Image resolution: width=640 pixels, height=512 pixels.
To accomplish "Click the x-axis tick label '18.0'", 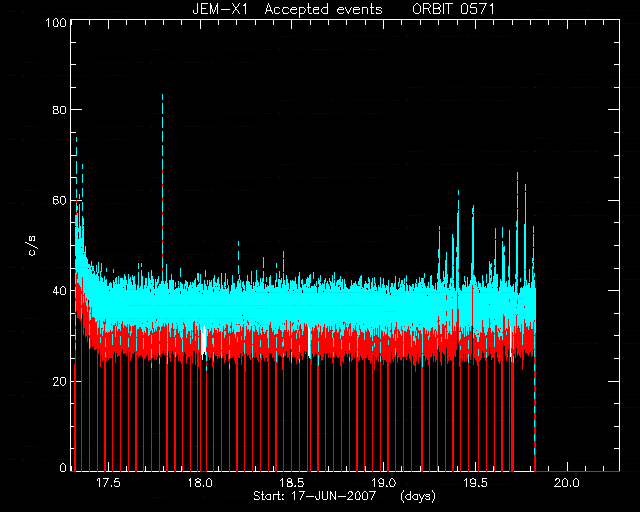I will click(200, 483).
